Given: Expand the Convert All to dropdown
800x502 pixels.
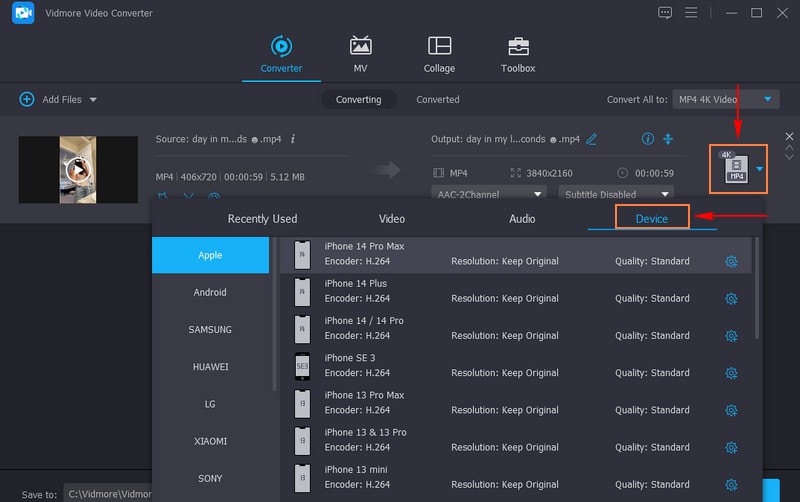Looking at the screenshot, I should tap(768, 99).
